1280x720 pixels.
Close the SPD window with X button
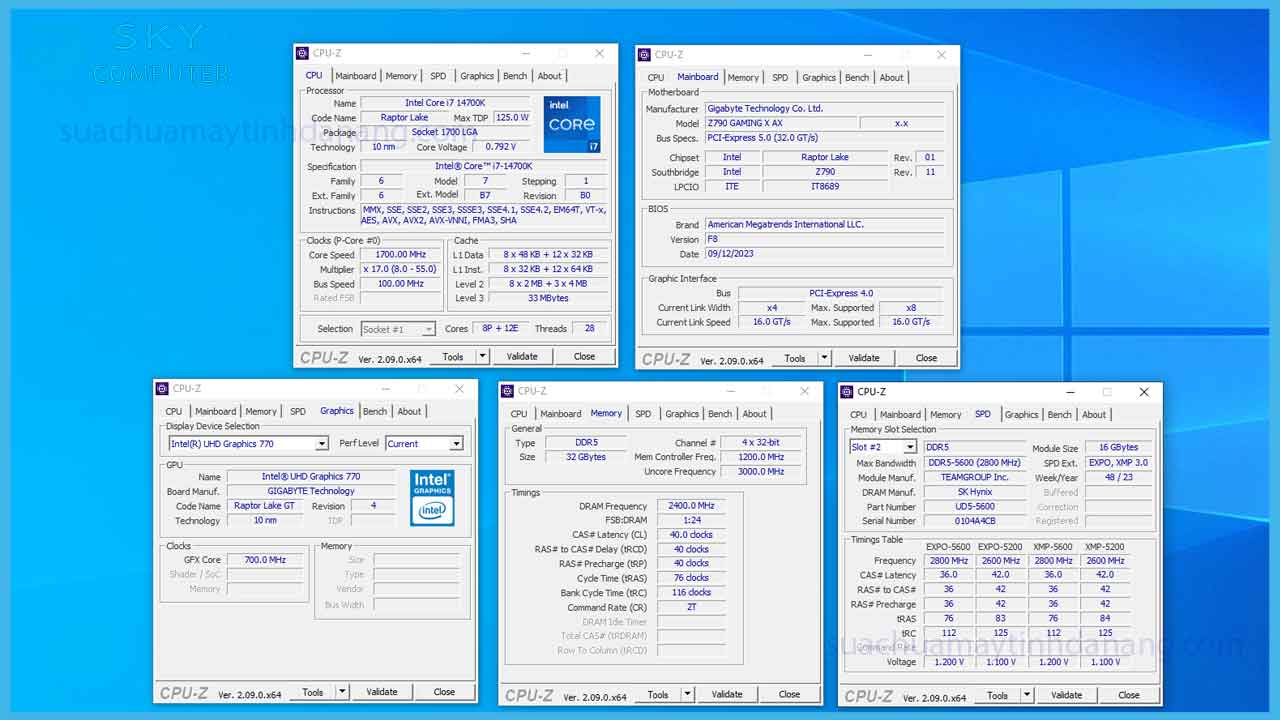tap(1144, 392)
